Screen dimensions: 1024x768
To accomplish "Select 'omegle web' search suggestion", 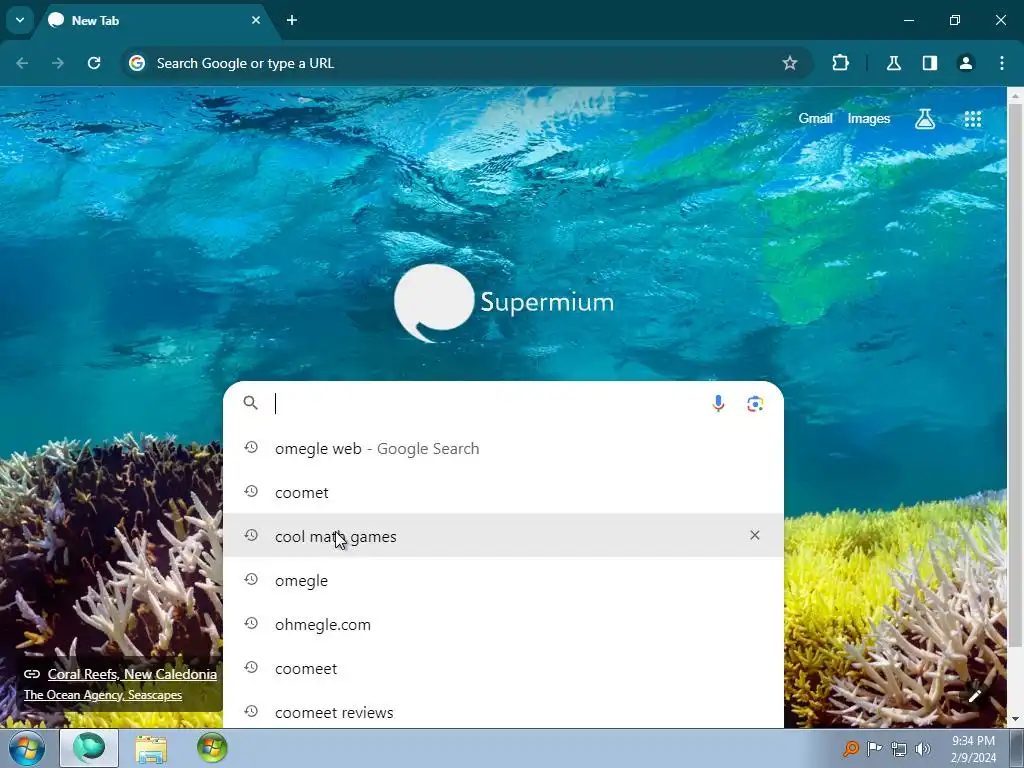I will (504, 449).
